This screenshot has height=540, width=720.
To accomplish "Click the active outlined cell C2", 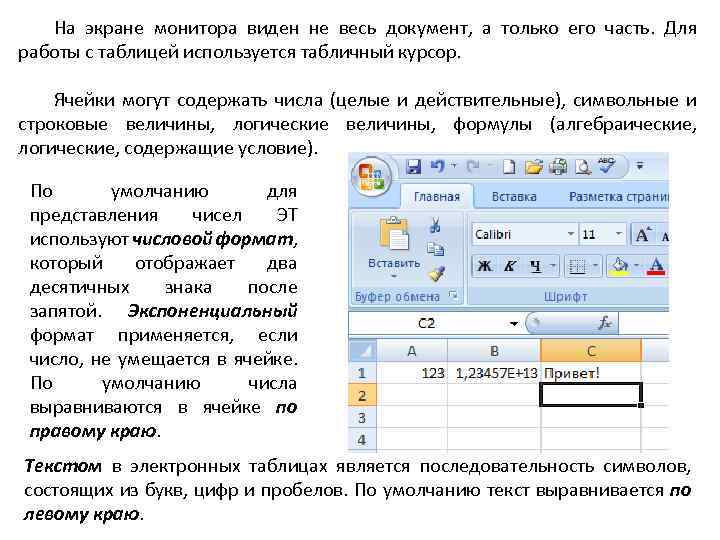I will (x=591, y=395).
